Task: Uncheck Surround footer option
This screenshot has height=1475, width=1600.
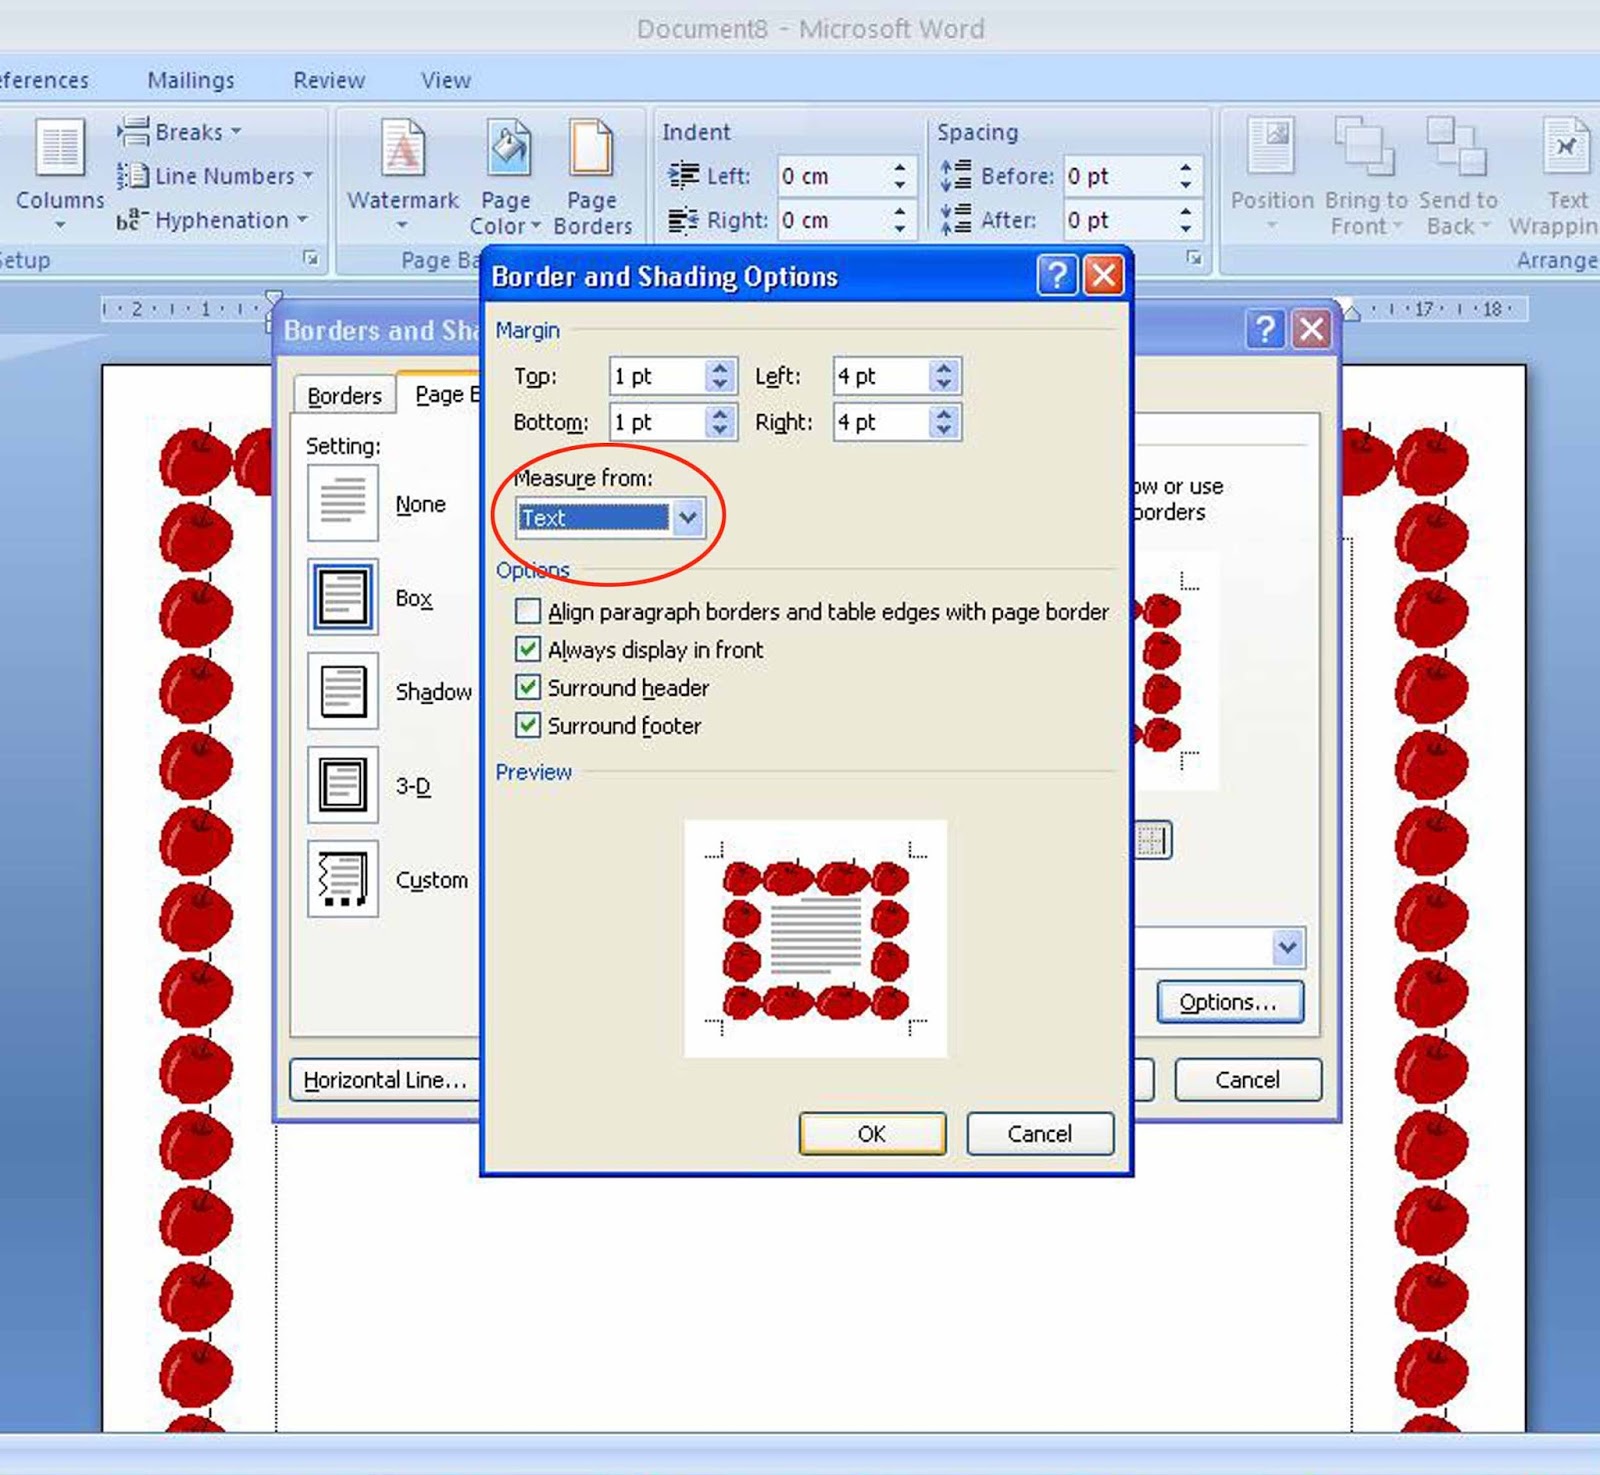Action: click(x=527, y=725)
